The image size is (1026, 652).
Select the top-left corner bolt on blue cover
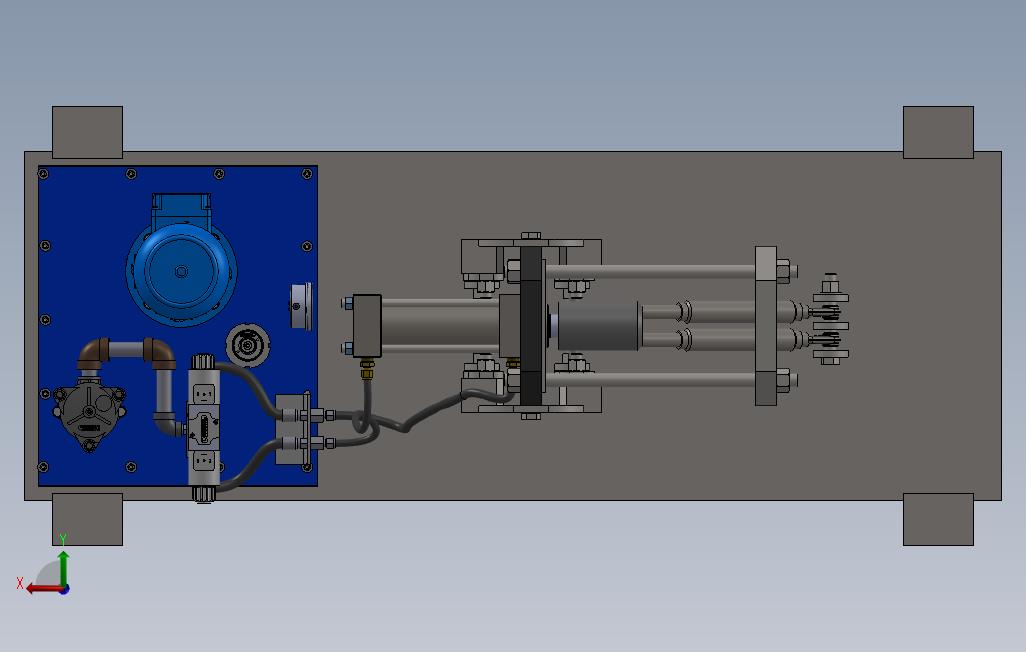point(44,174)
